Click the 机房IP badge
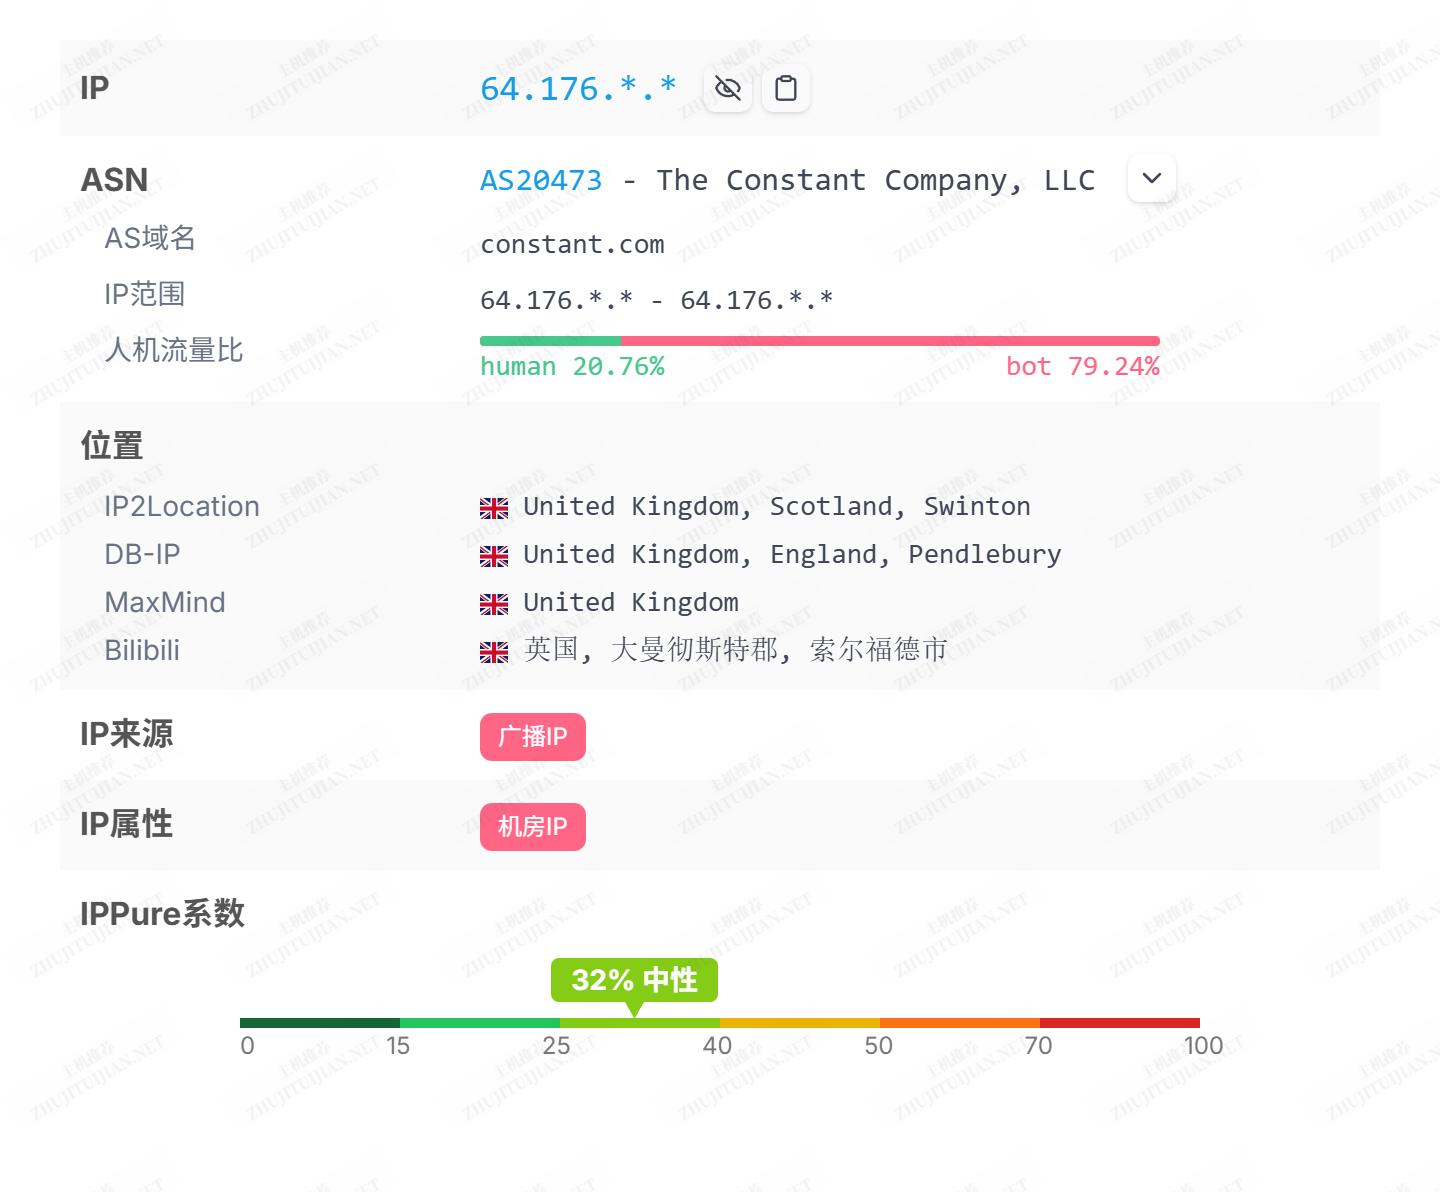Screen dimensions: 1440x1192 coord(532,827)
